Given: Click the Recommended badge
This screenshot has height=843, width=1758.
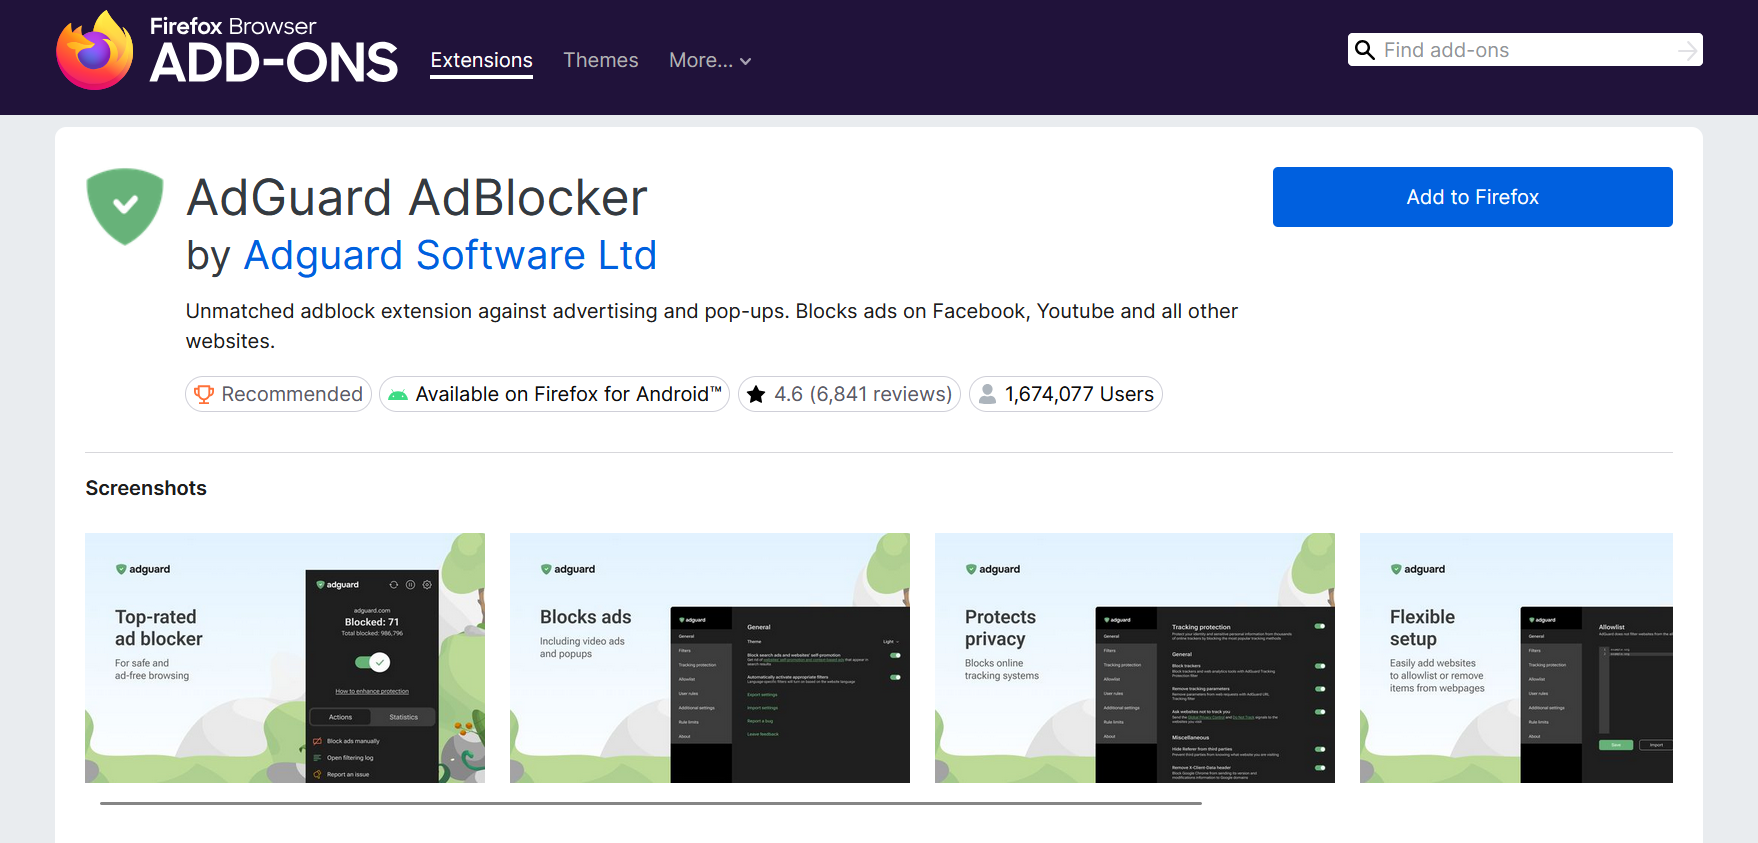Looking at the screenshot, I should 278,394.
